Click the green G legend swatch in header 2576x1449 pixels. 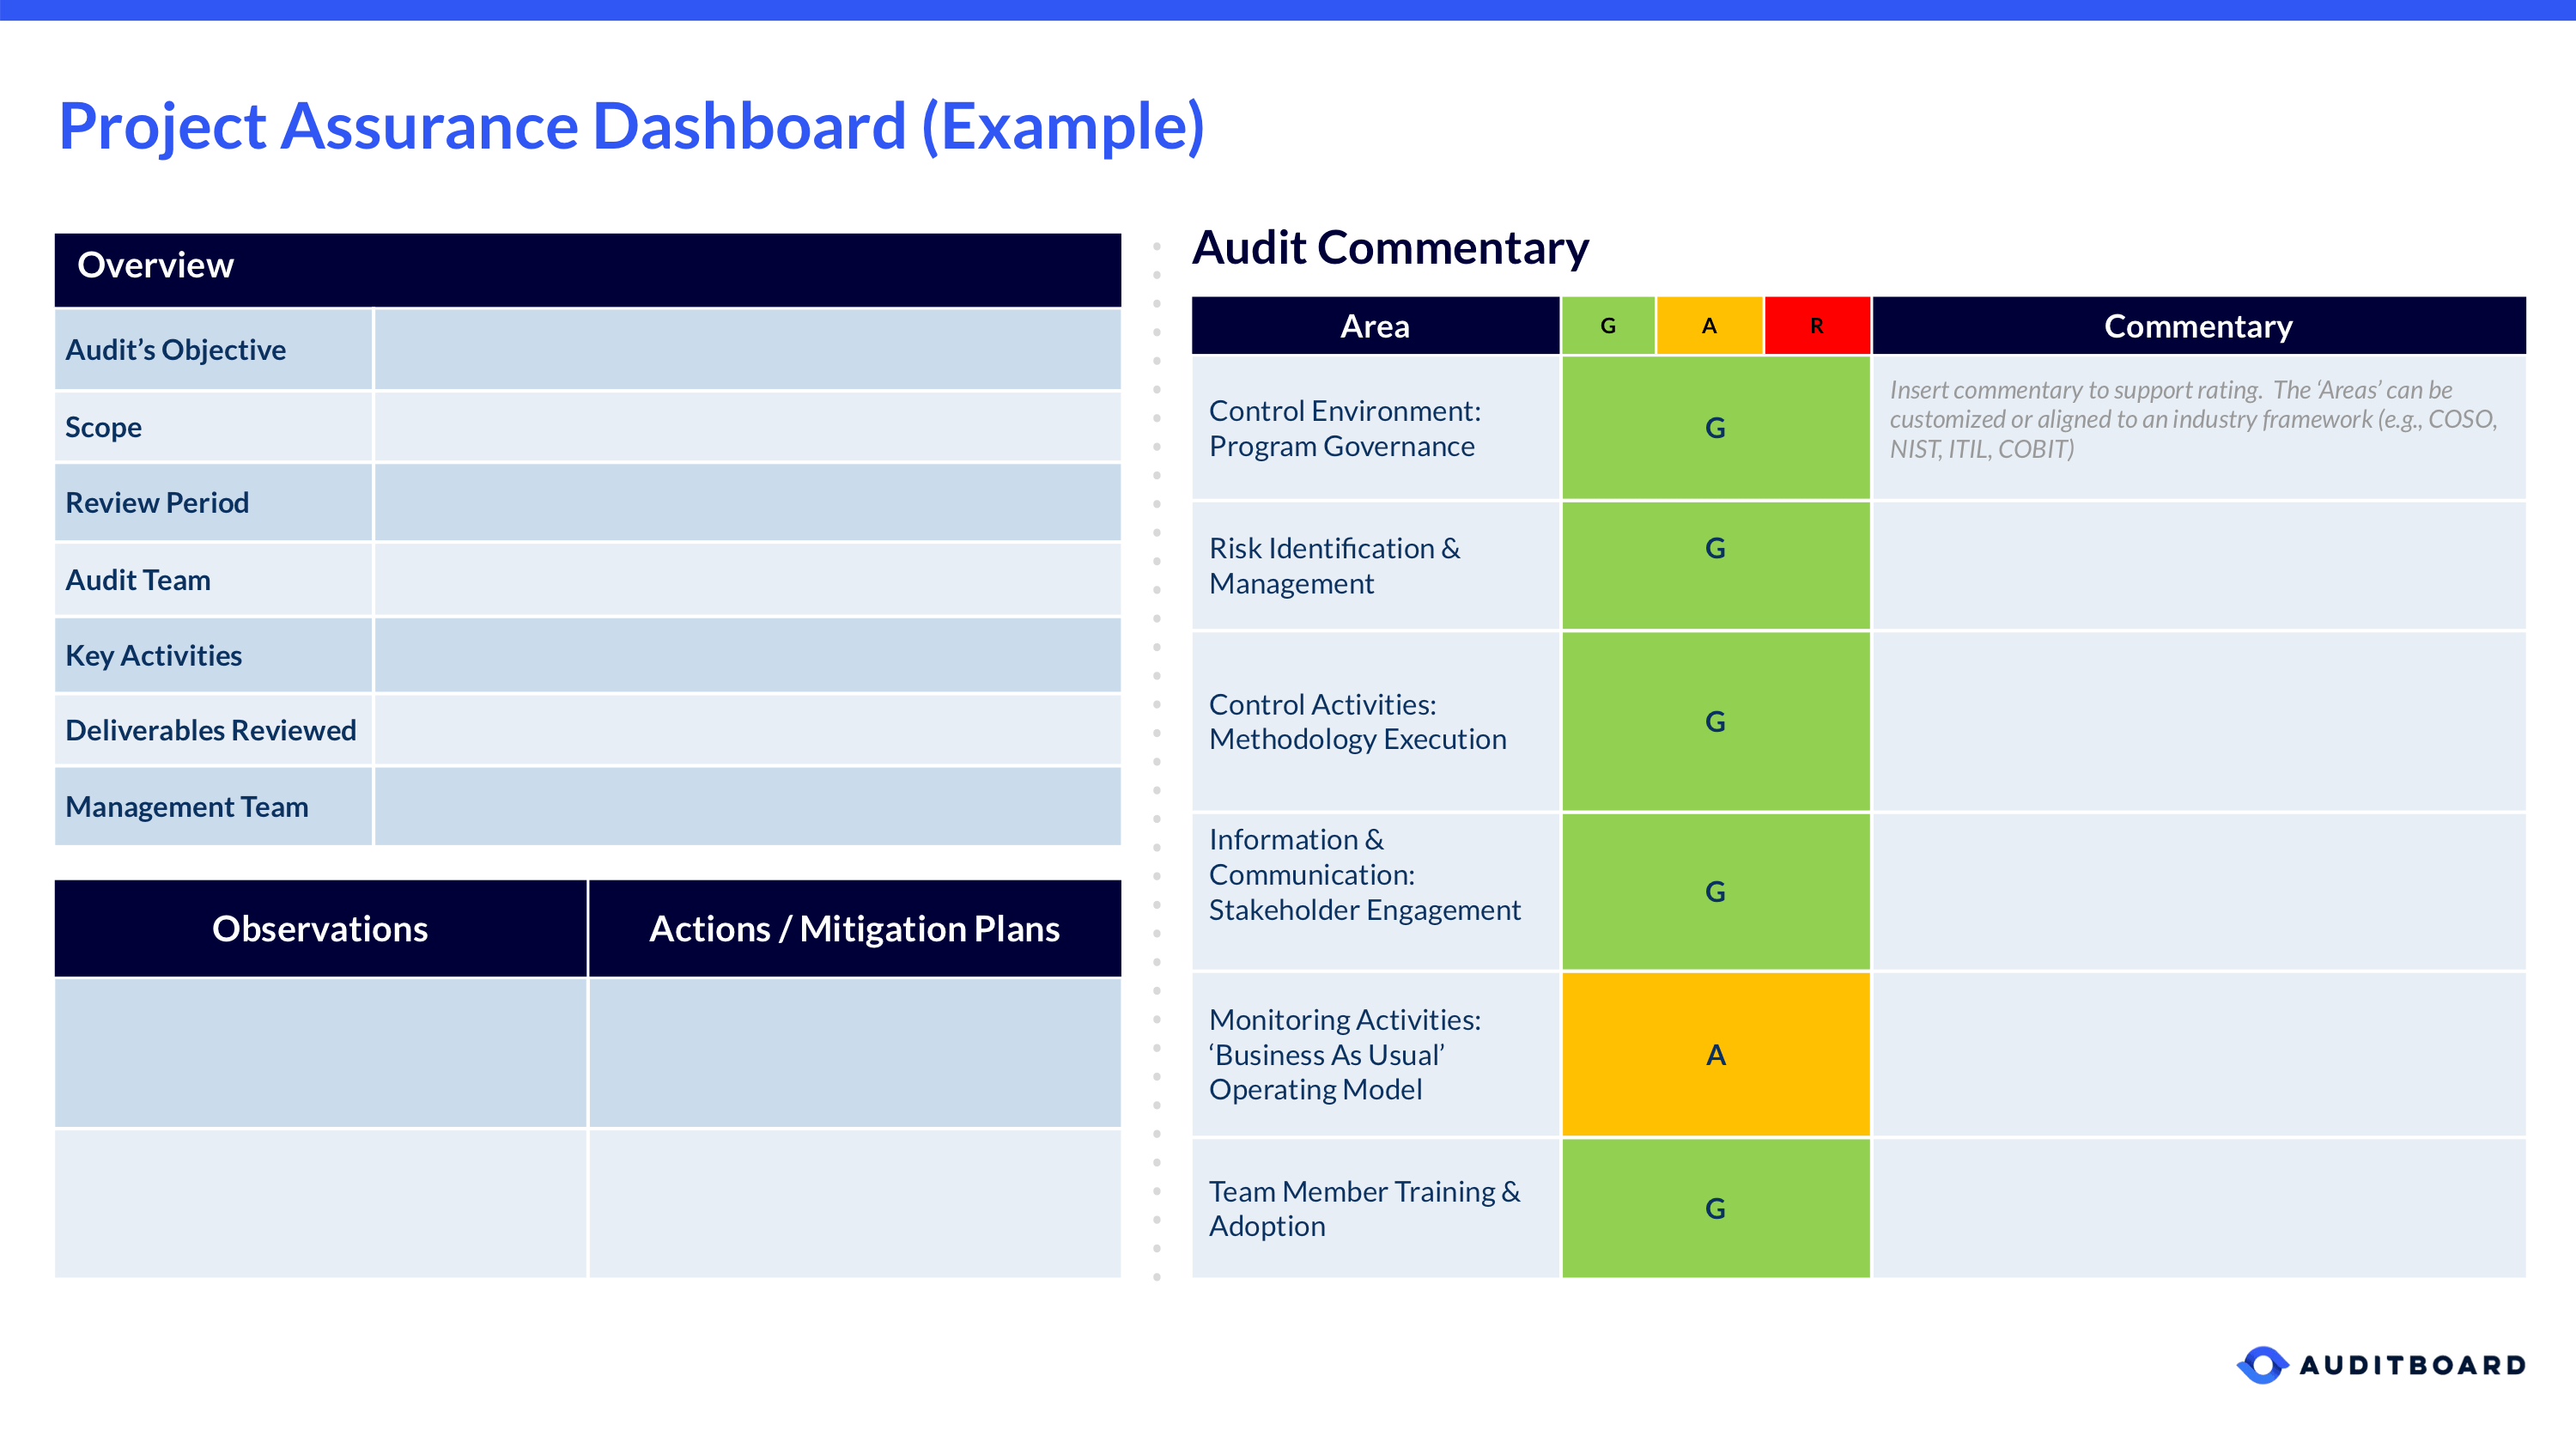(x=1608, y=326)
